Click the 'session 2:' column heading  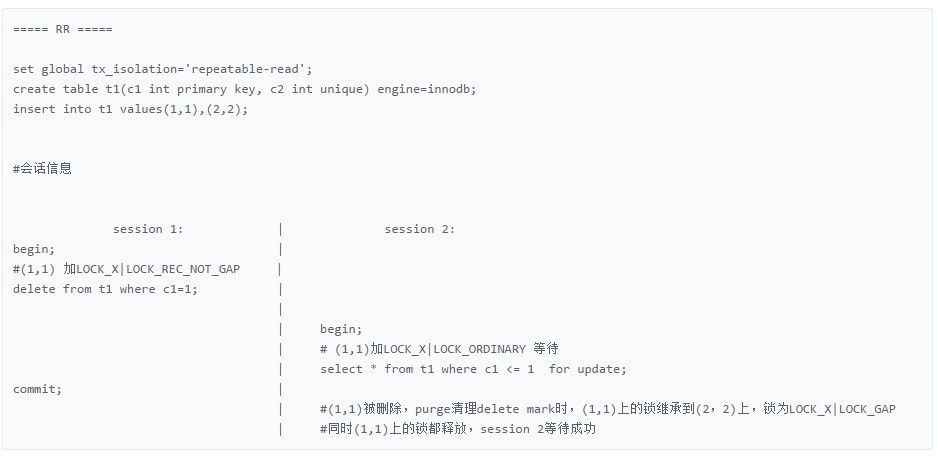click(420, 229)
